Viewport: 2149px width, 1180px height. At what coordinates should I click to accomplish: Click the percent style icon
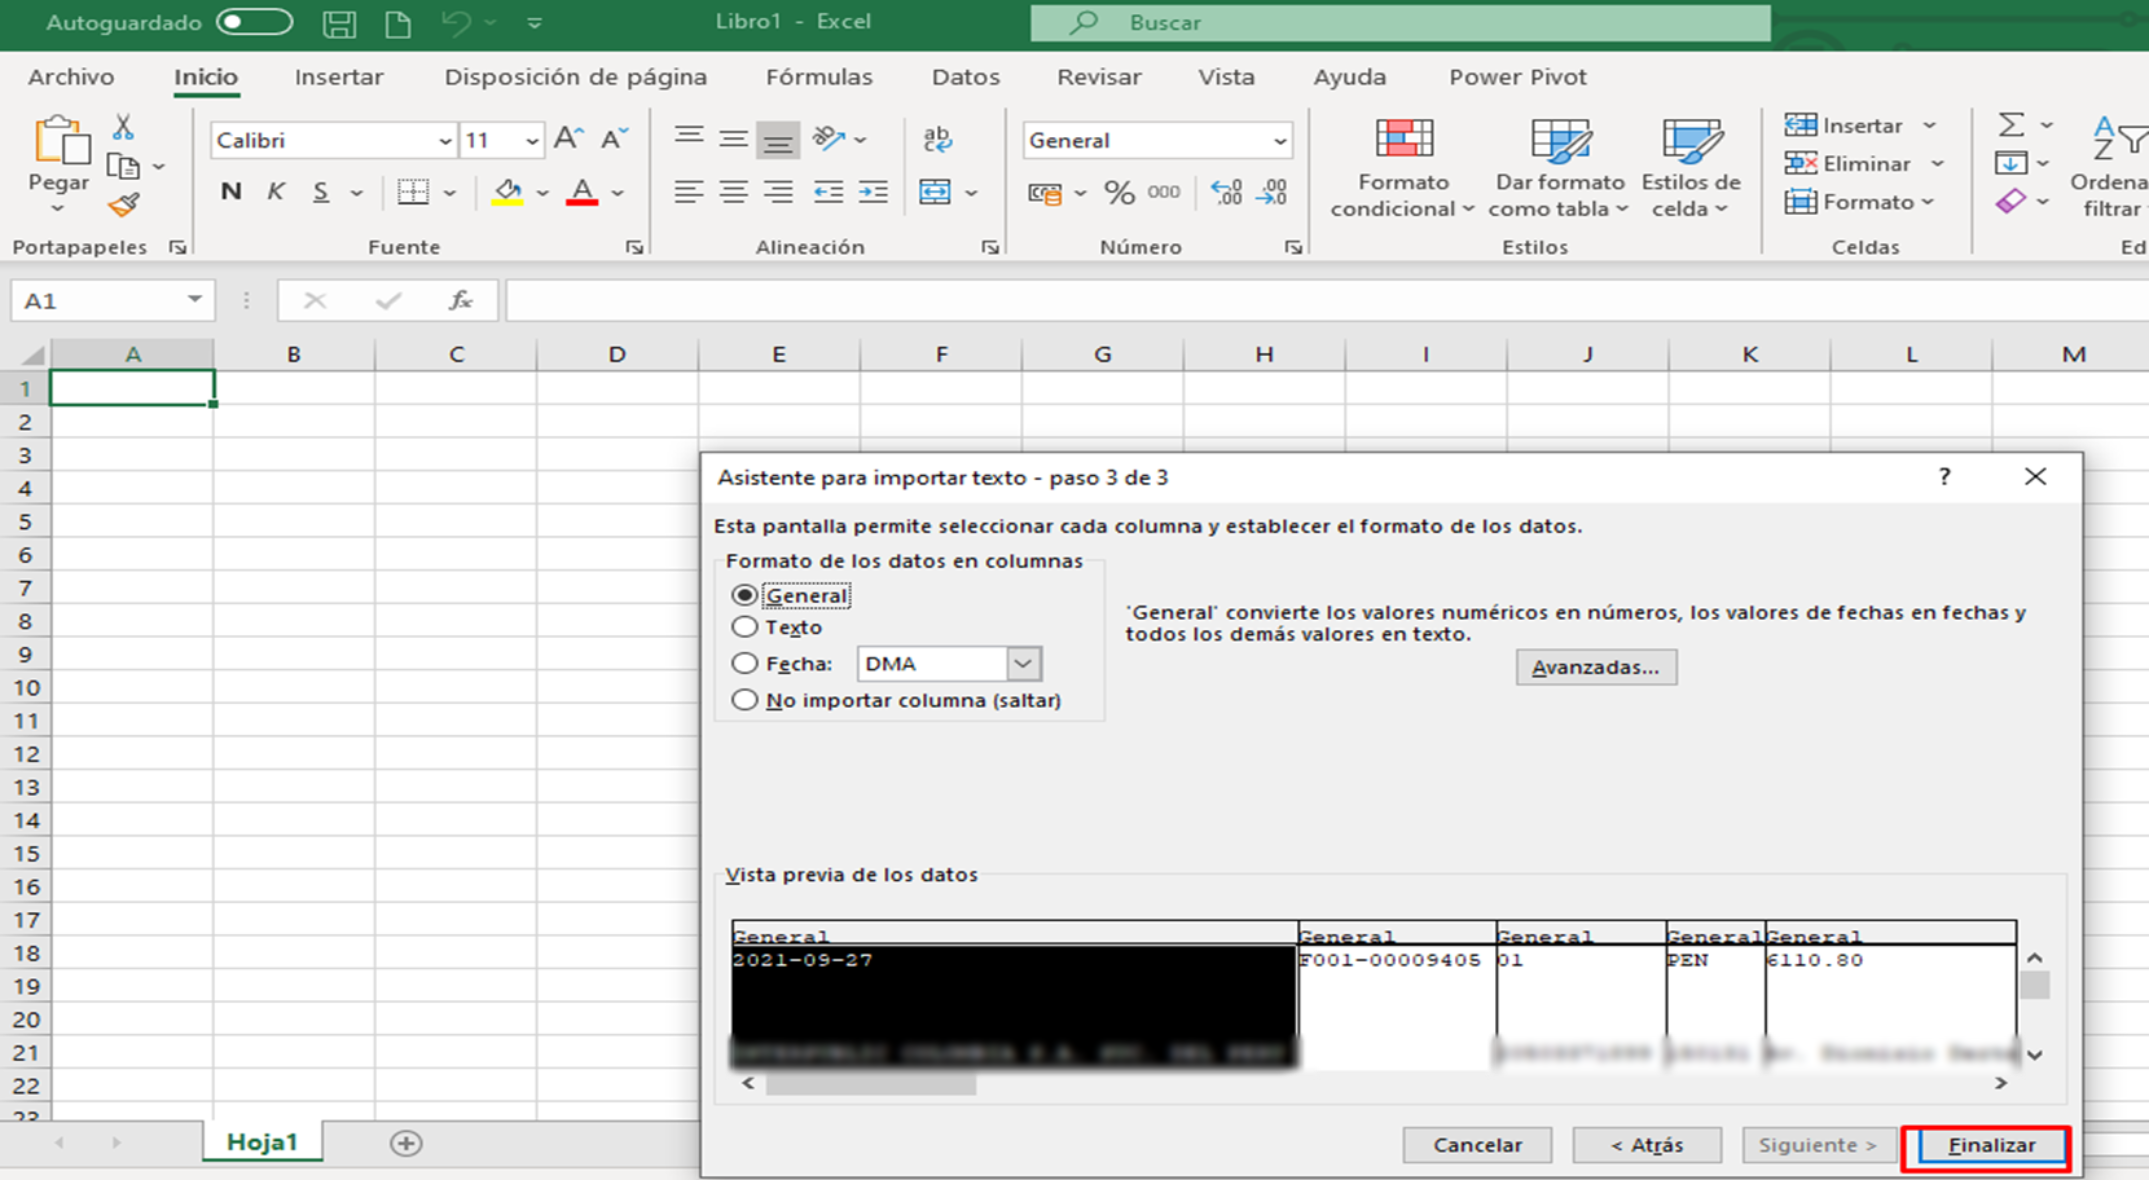tap(1119, 192)
